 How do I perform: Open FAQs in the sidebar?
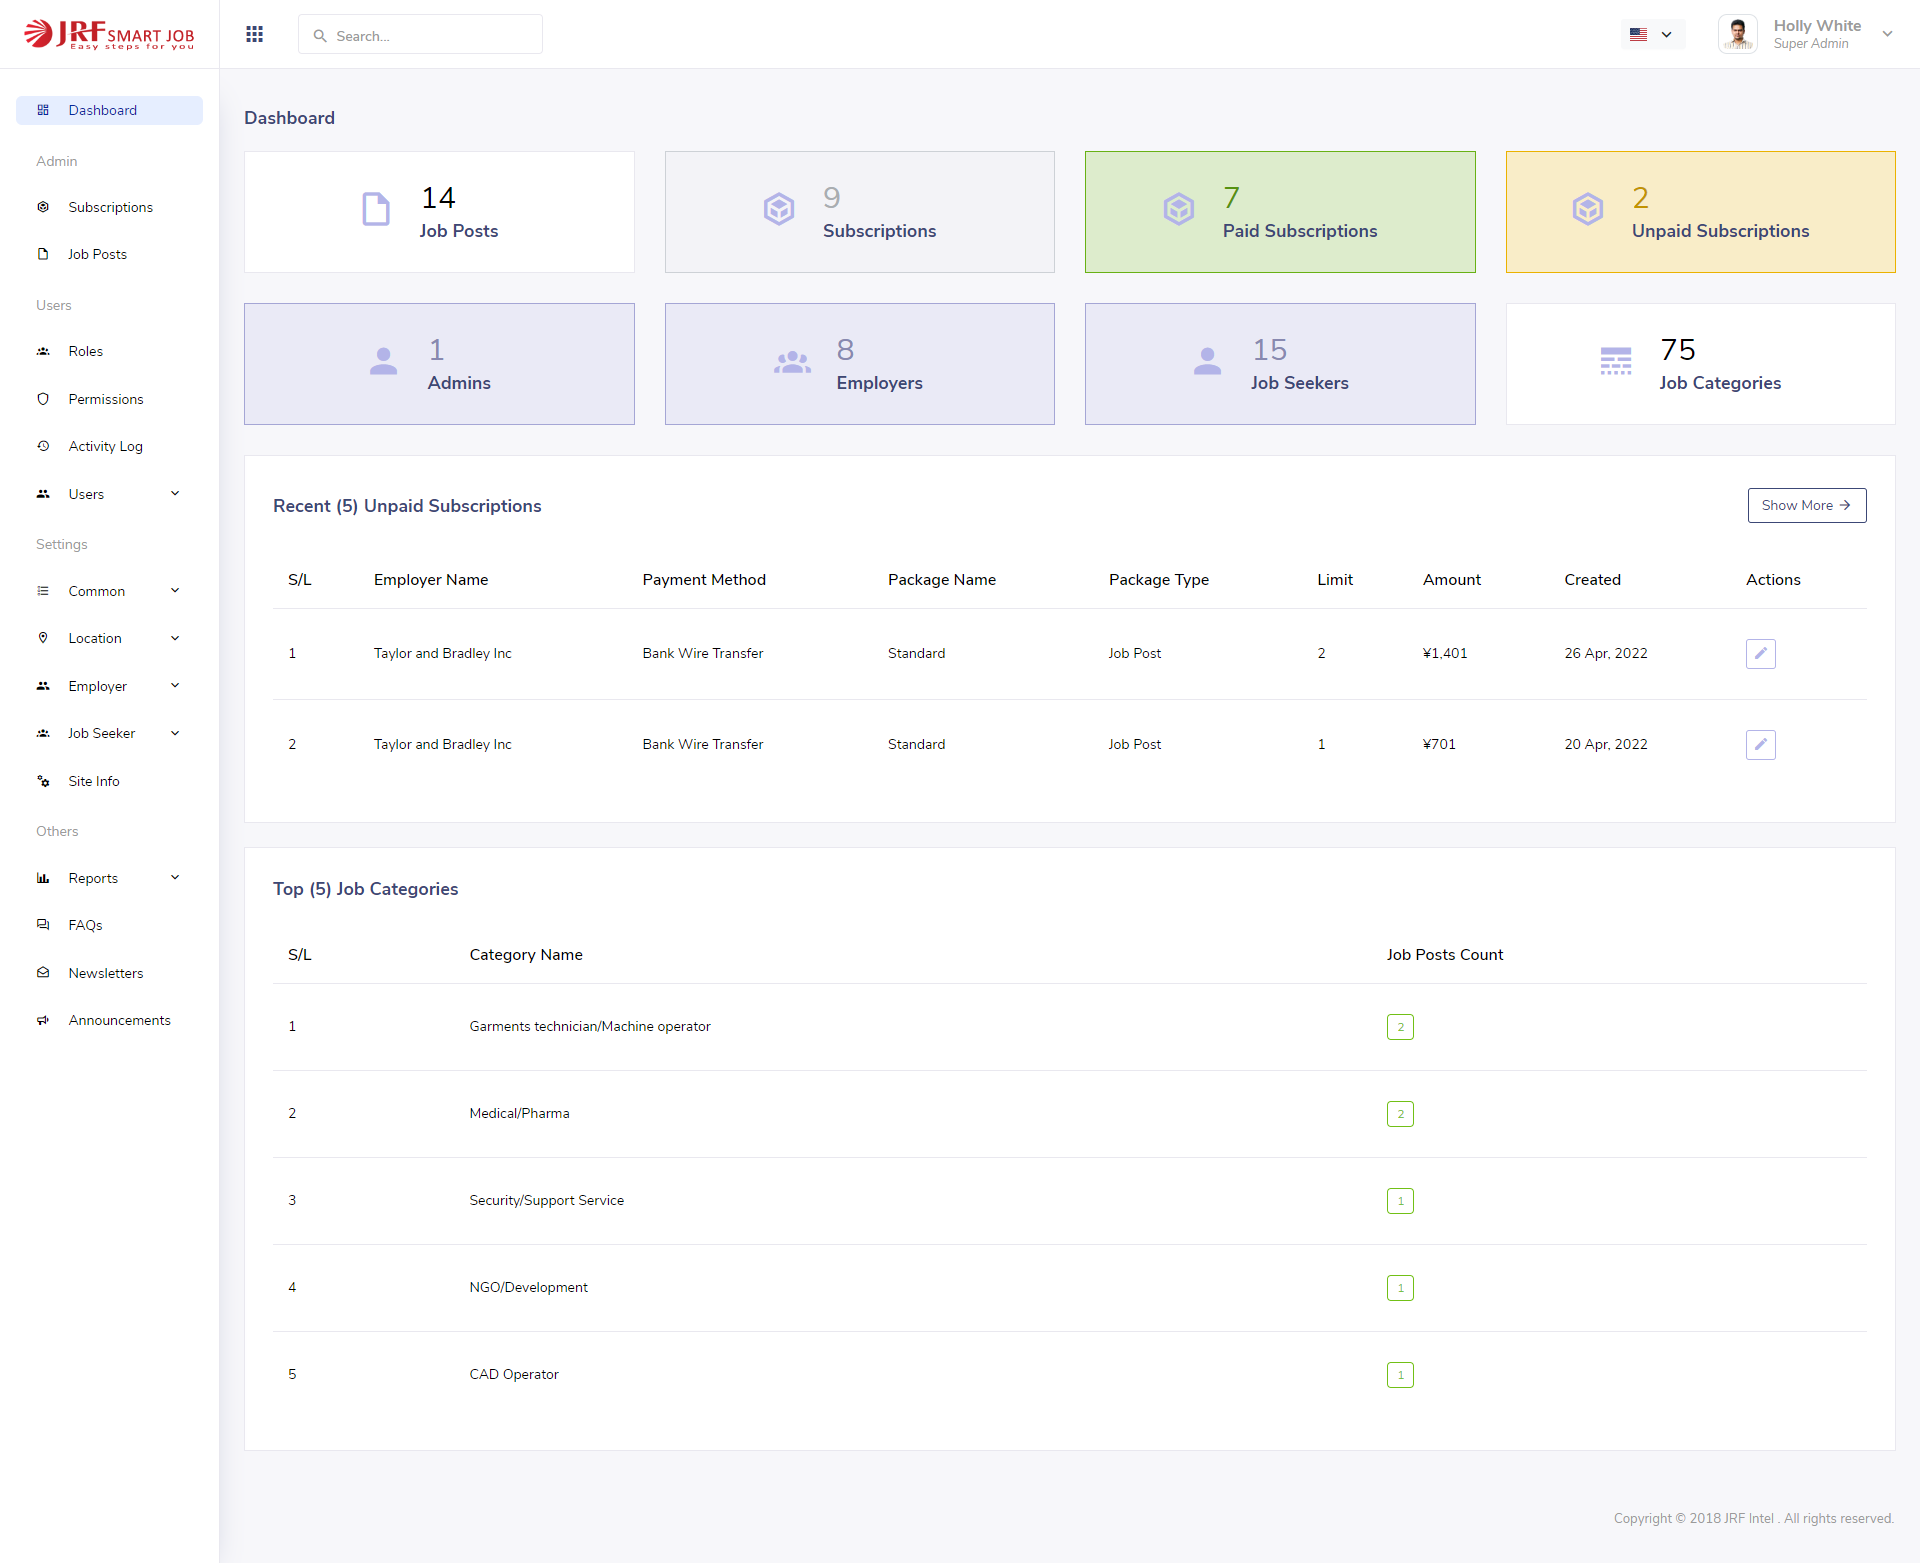(109, 925)
